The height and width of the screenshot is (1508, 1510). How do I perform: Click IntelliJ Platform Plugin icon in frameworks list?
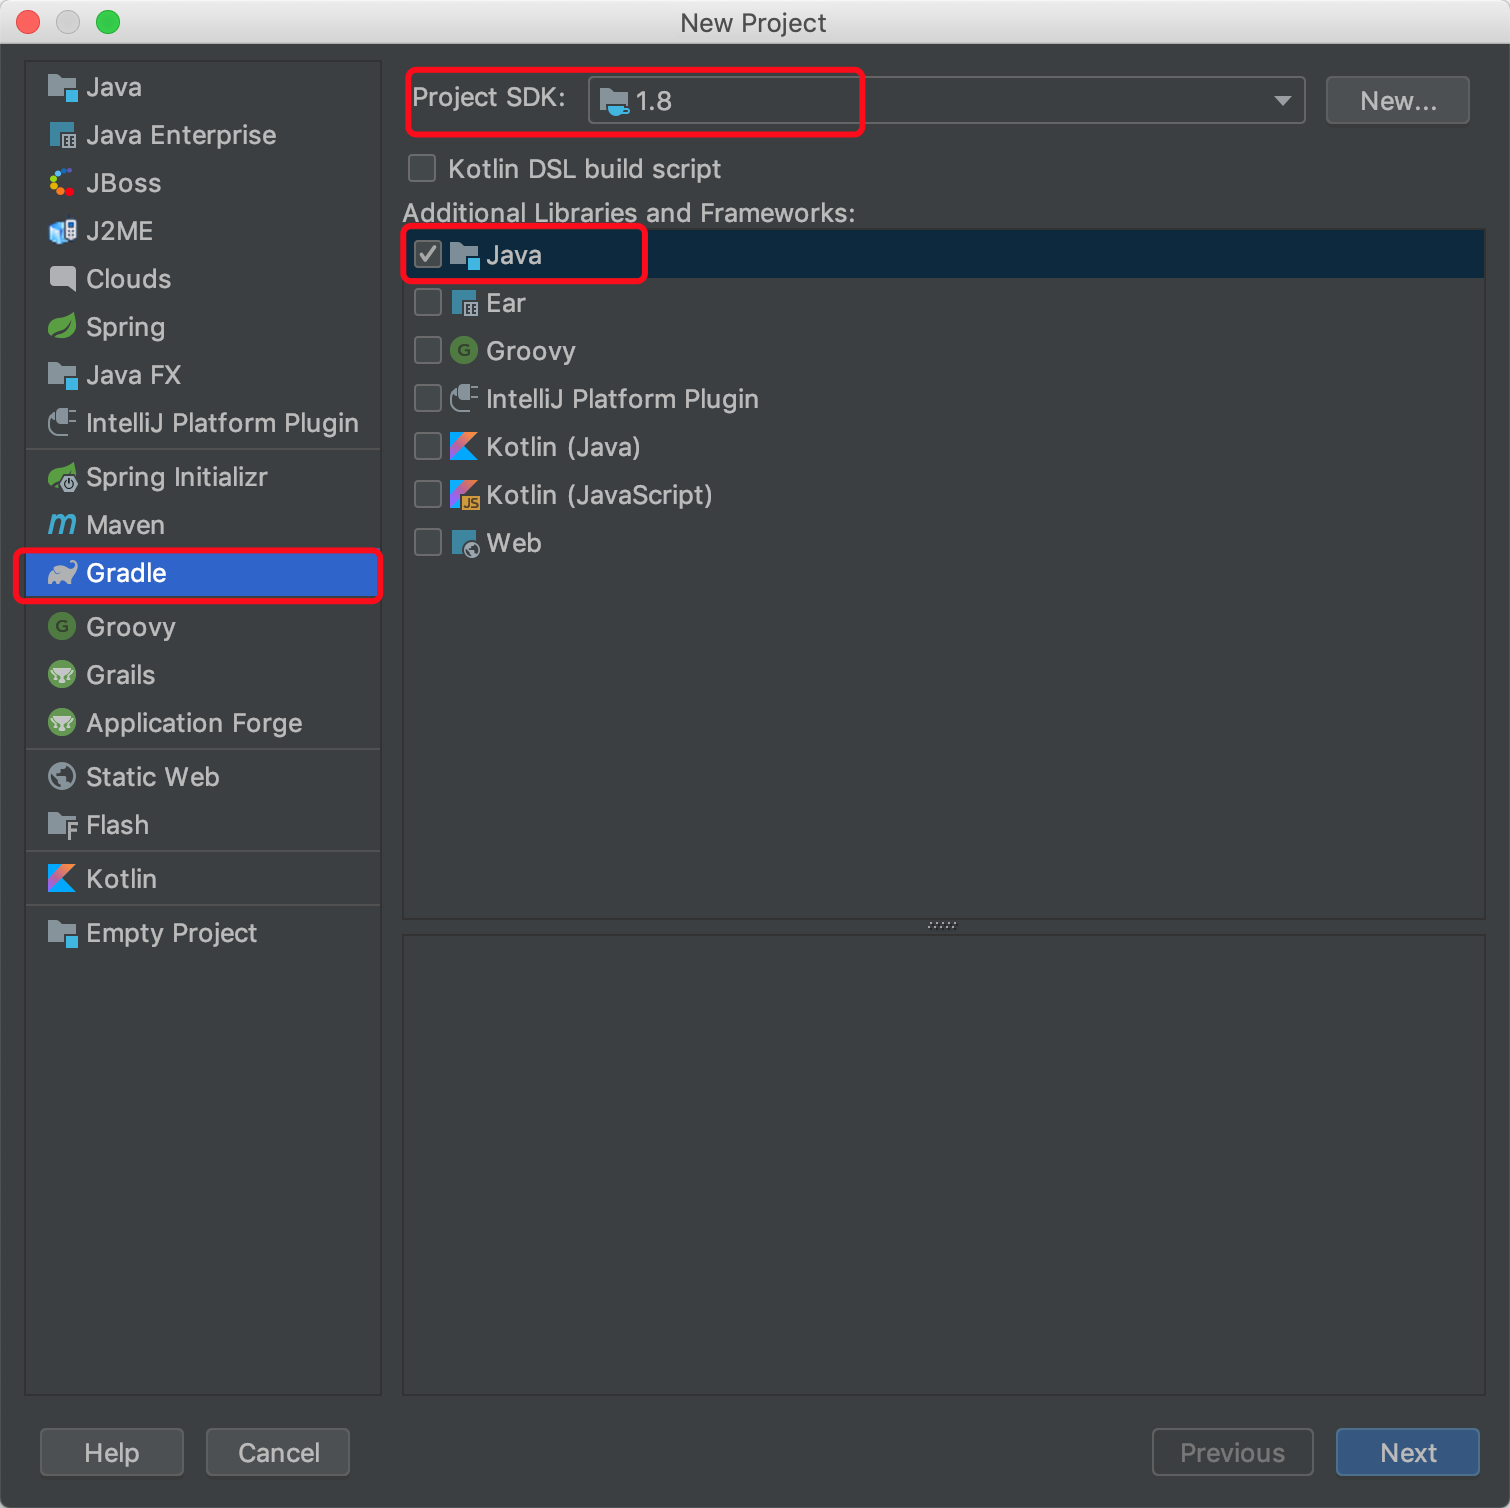464,399
